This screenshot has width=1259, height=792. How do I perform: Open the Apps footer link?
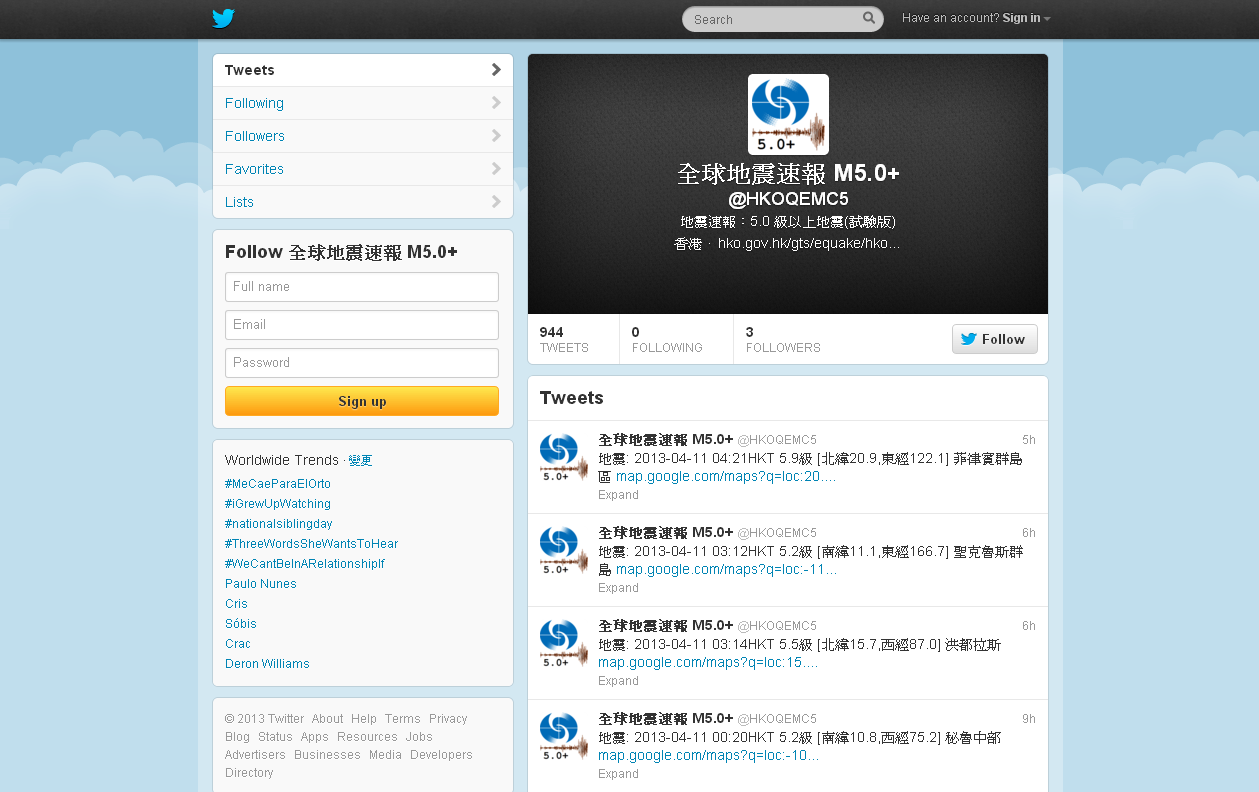coord(314,737)
